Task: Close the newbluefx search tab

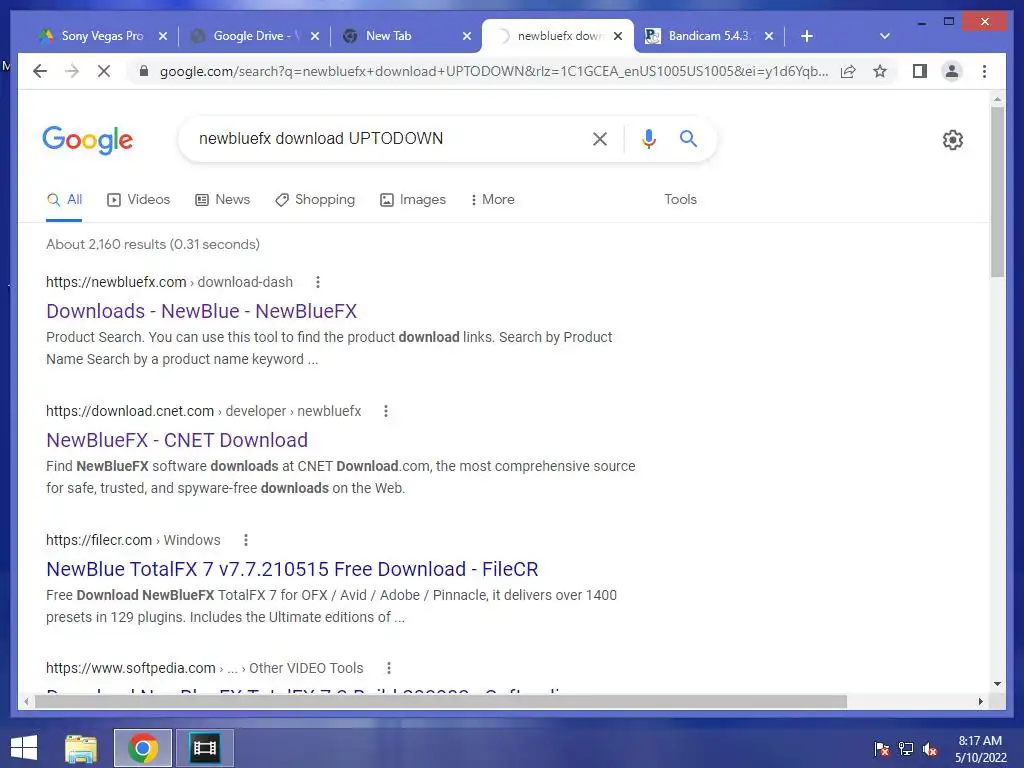Action: click(x=618, y=36)
